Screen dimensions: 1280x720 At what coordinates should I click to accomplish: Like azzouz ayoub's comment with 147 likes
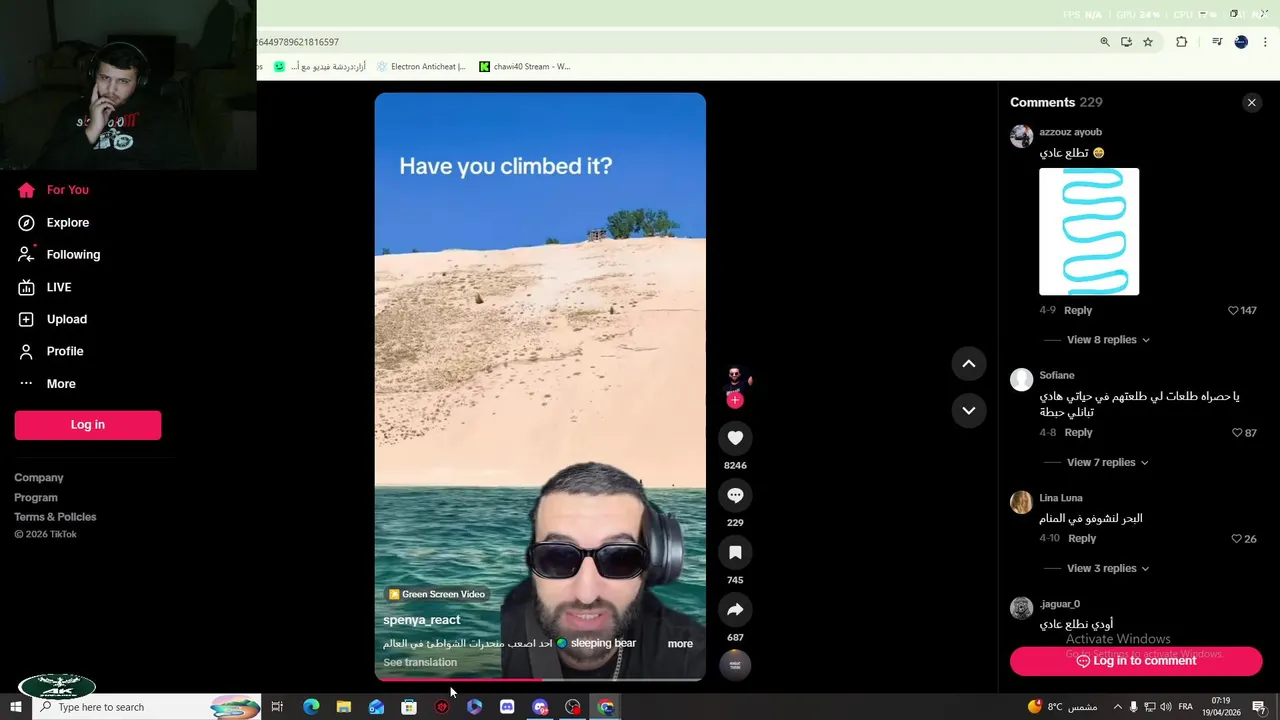point(1233,311)
